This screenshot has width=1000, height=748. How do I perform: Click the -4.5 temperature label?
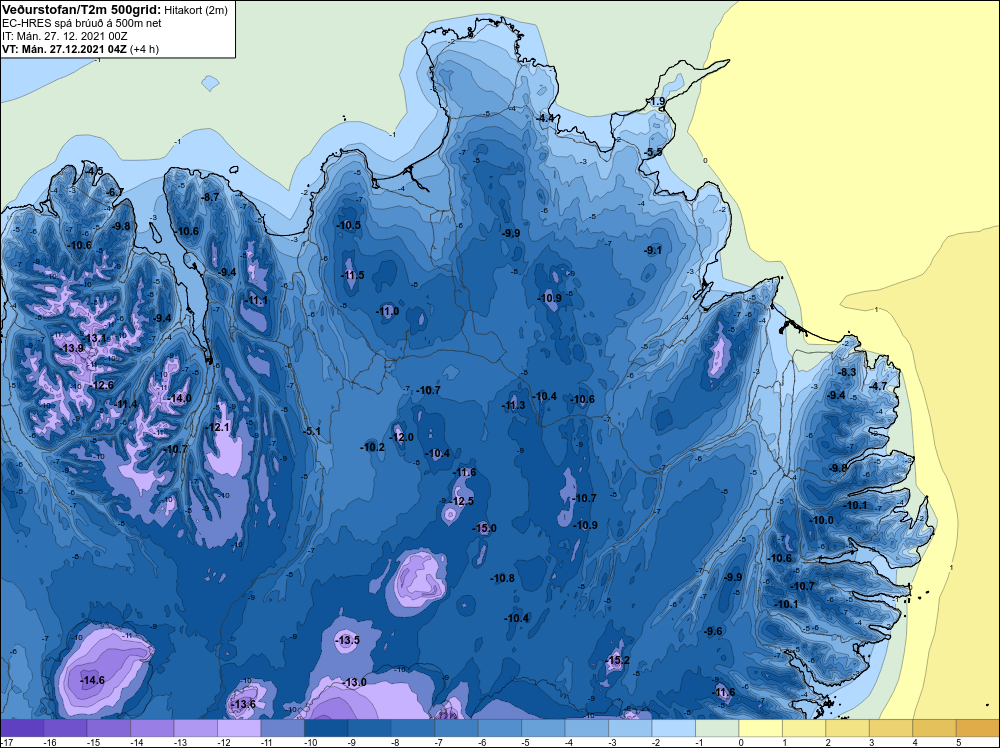[x=94, y=171]
